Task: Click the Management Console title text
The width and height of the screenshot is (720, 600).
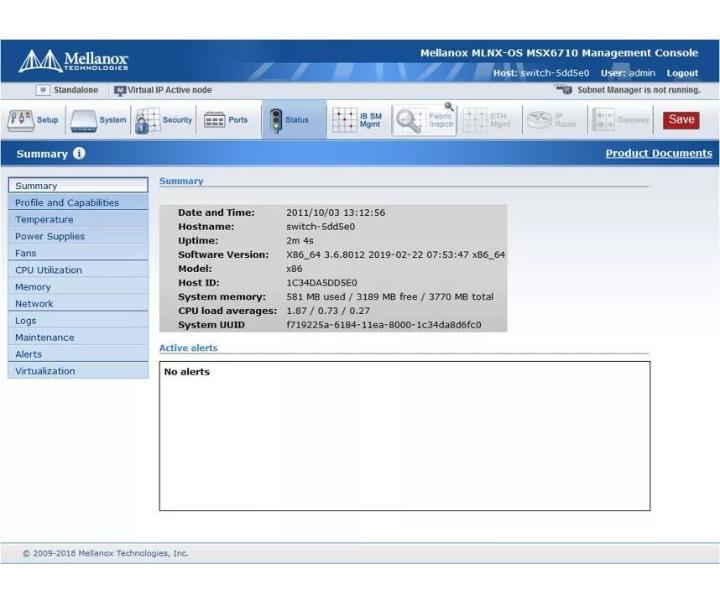Action: pyautogui.click(x=559, y=53)
